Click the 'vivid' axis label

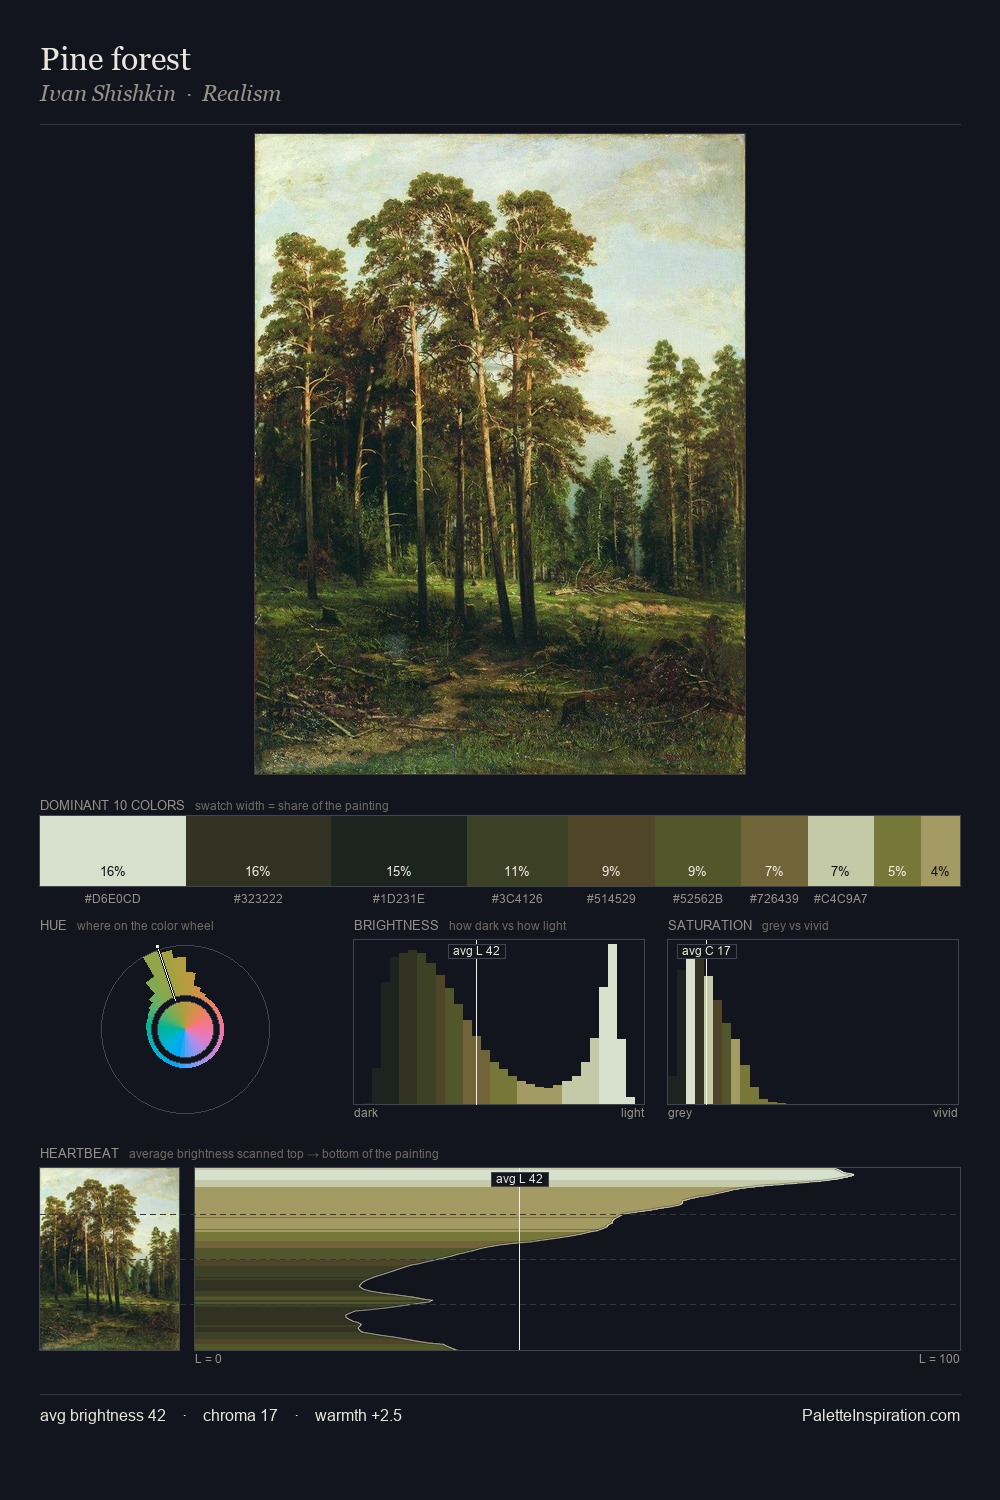[x=945, y=1113]
